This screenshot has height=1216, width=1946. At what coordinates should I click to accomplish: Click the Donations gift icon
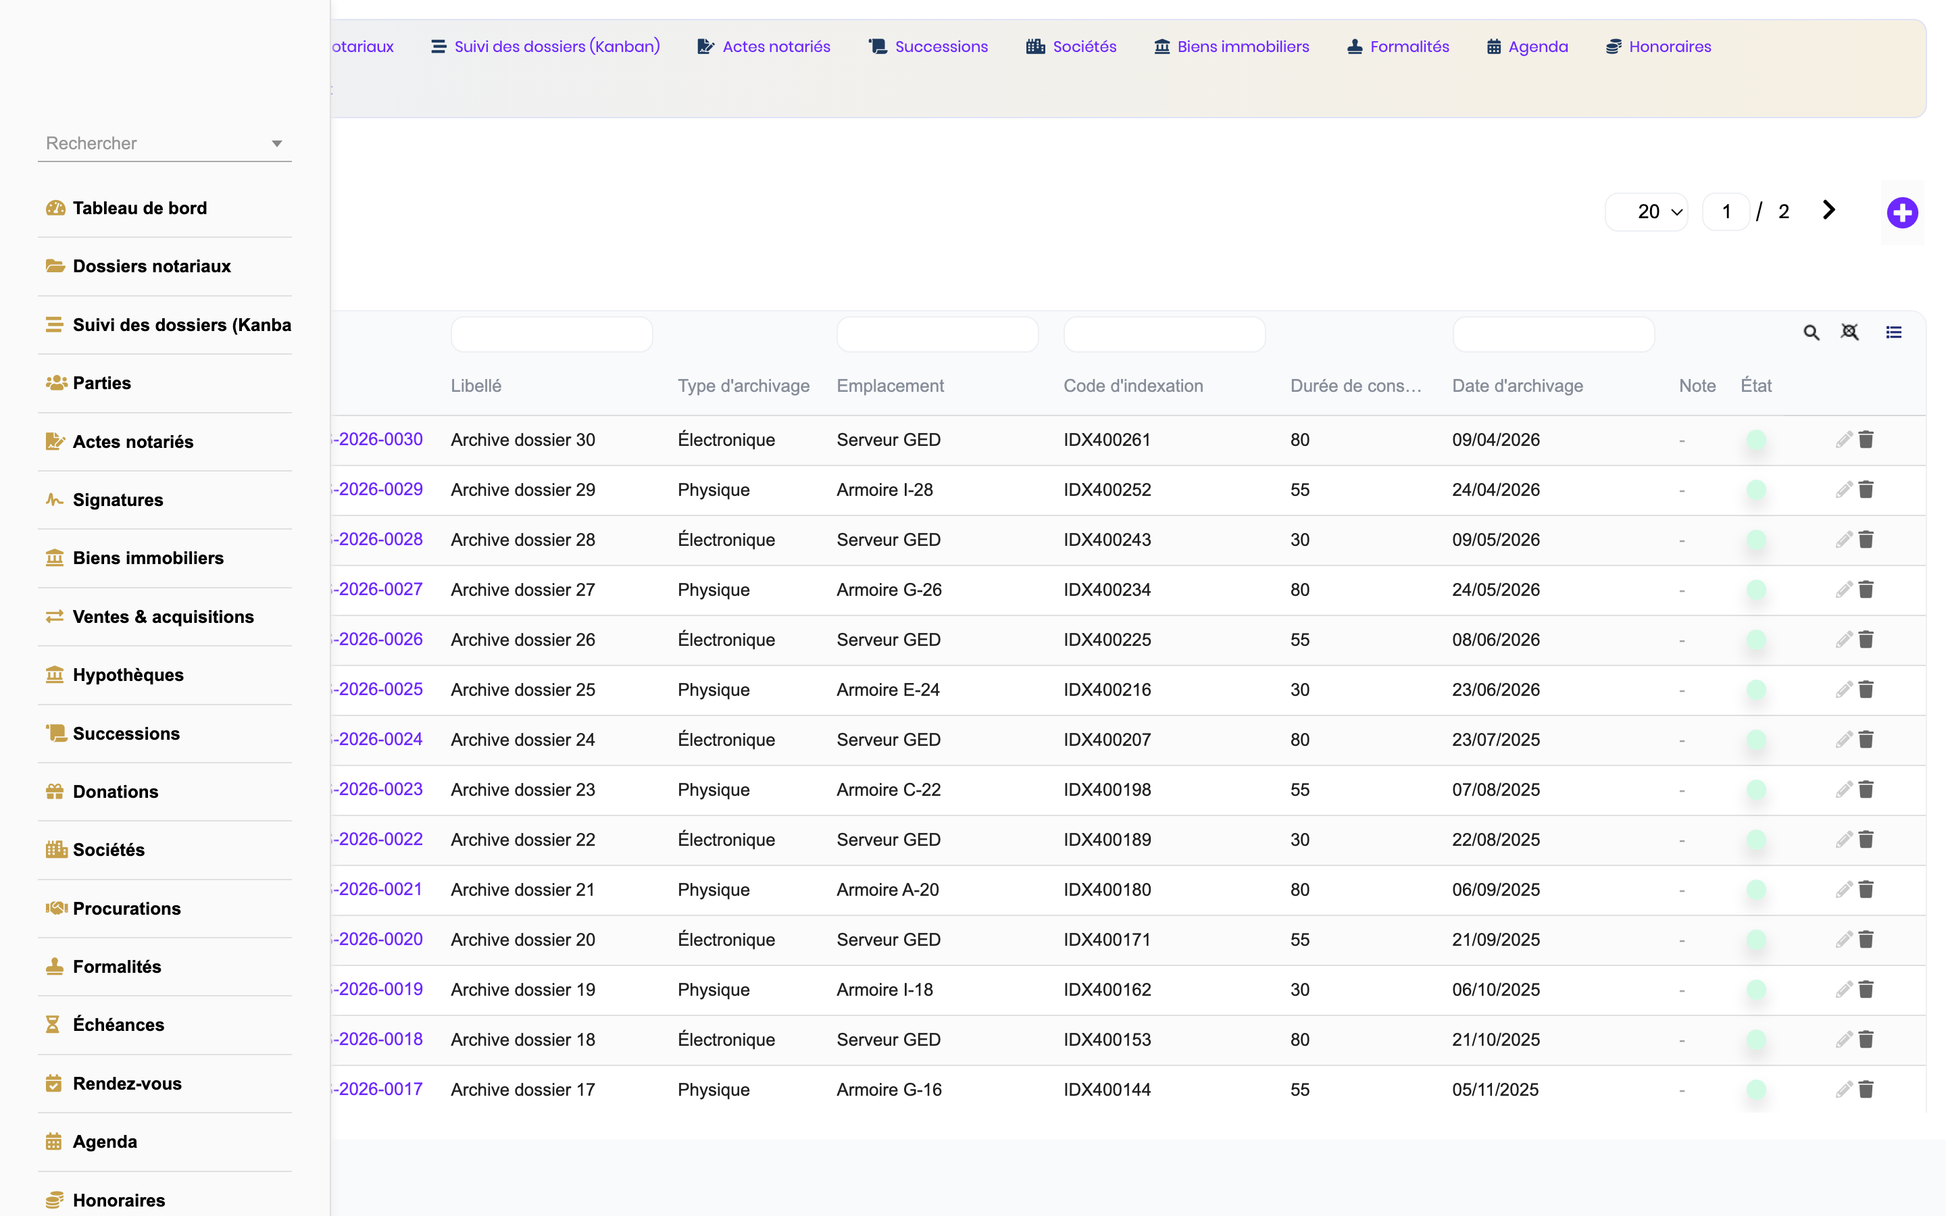[55, 792]
